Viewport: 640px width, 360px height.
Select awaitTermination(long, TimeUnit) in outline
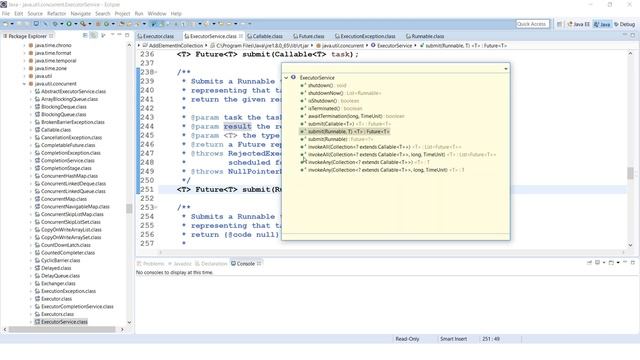click(352, 116)
